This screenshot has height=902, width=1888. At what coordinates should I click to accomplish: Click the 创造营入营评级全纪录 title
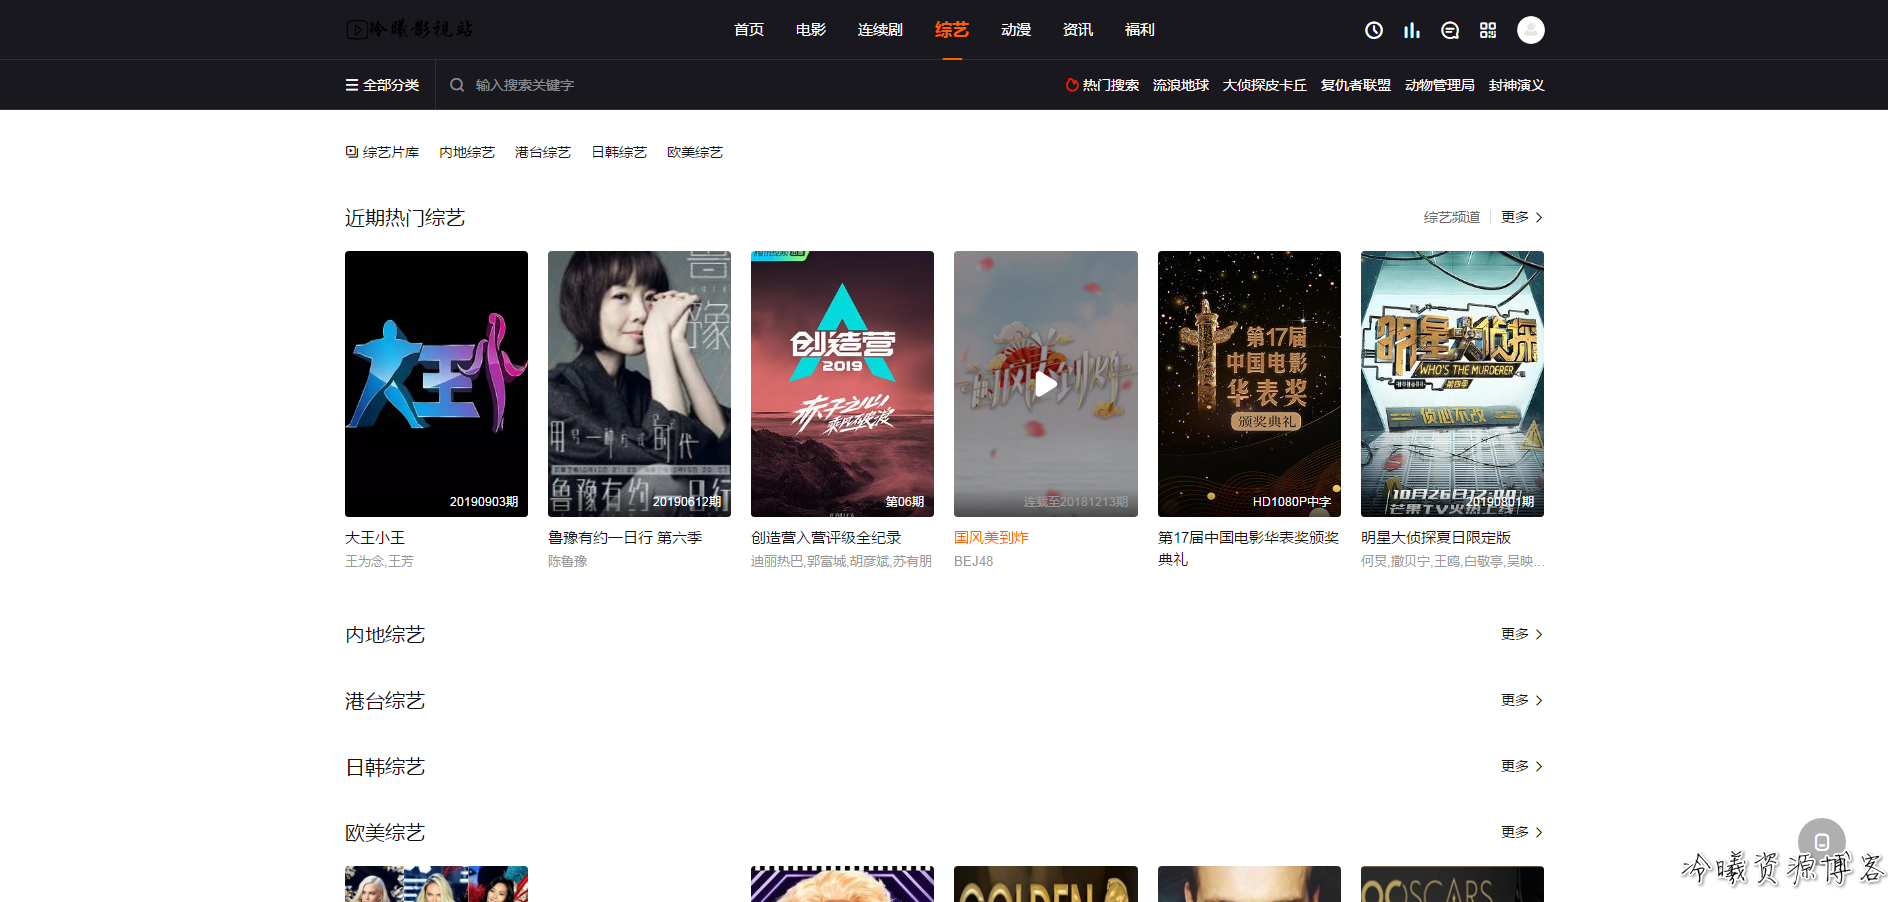click(826, 538)
